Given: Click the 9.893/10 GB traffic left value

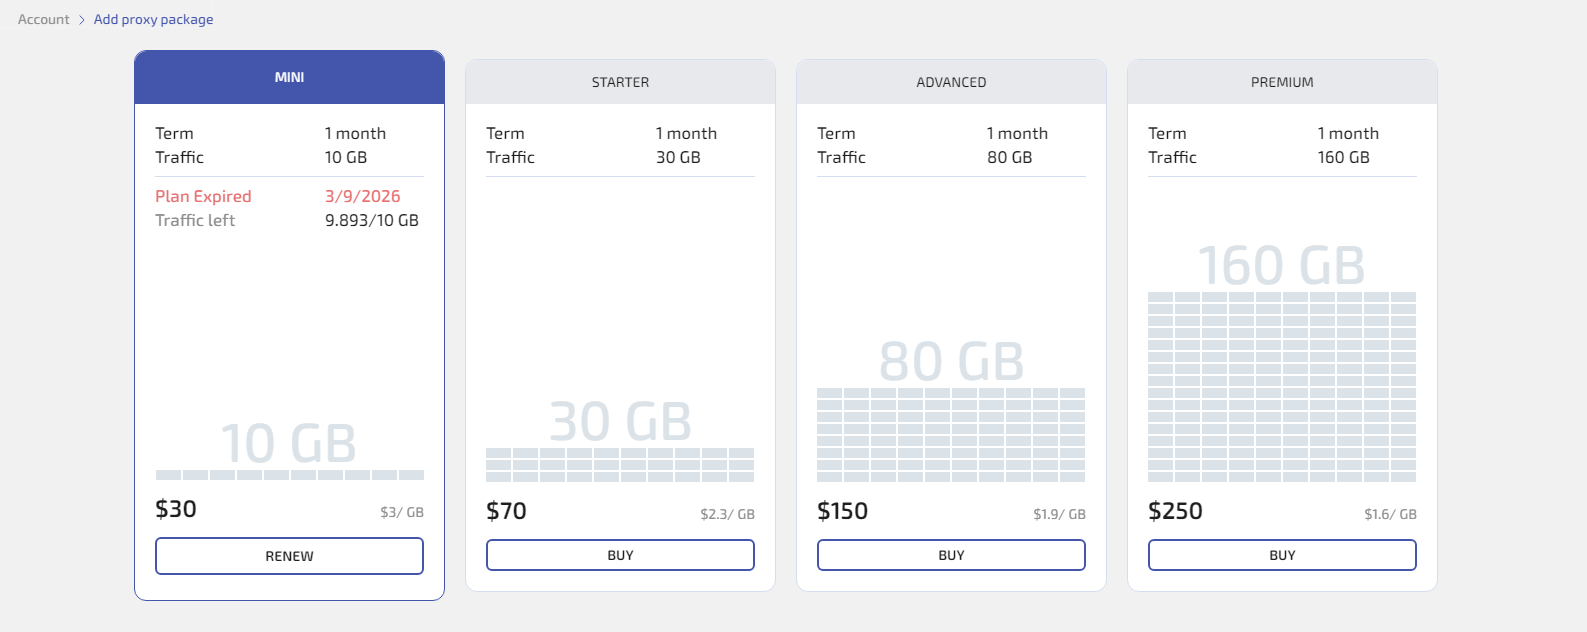Looking at the screenshot, I should pos(372,220).
